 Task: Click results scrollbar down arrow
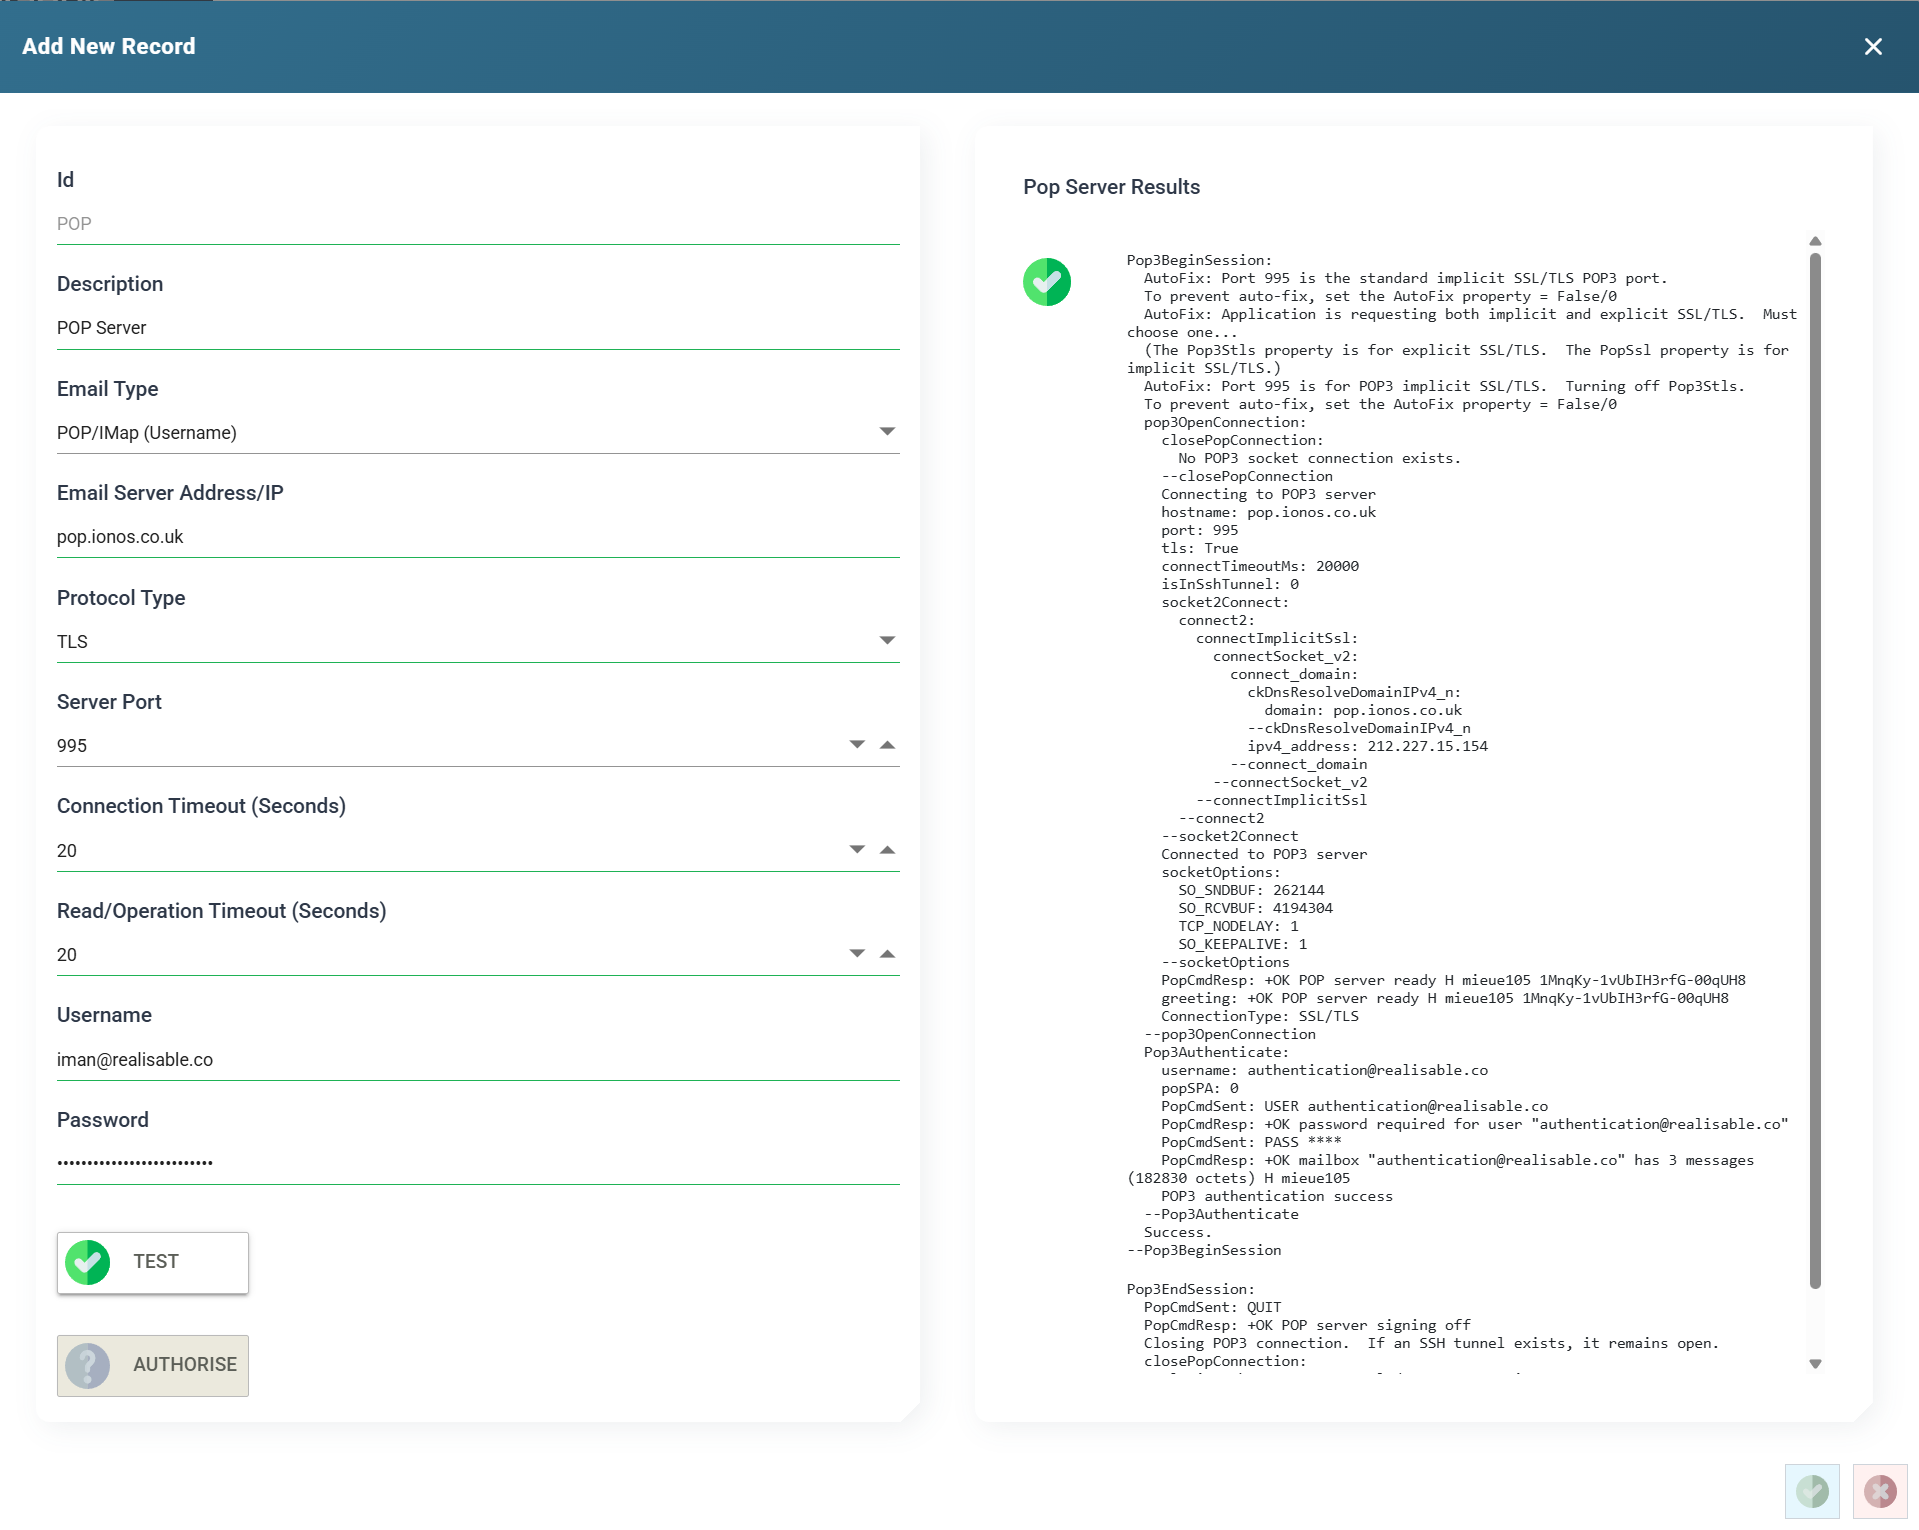pos(1815,1364)
